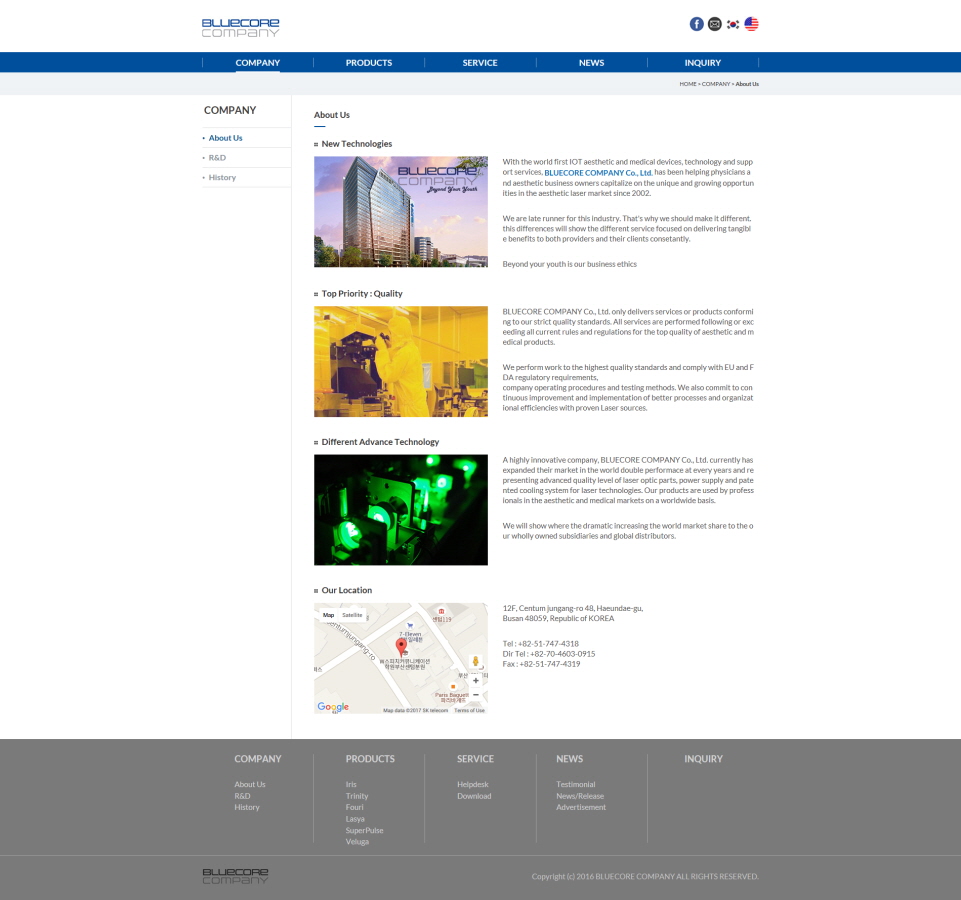The height and width of the screenshot is (900, 961).
Task: Click the 'Our Location' heading
Action: coord(347,590)
